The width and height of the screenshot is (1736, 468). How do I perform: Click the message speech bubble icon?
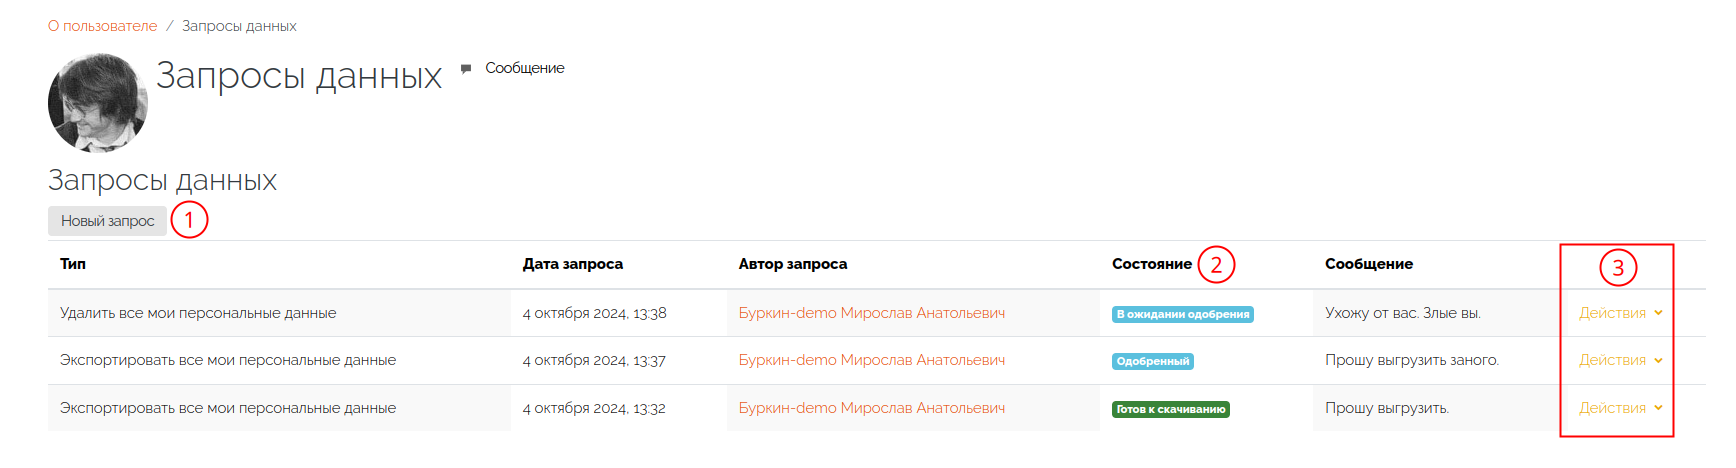click(466, 69)
